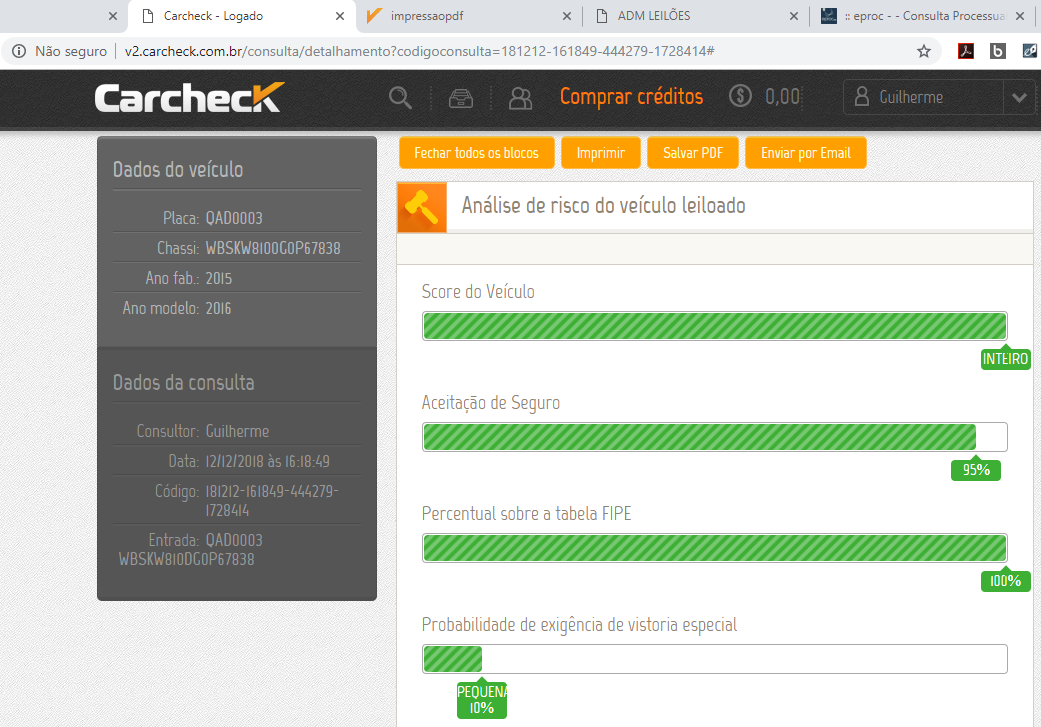Click Fechar todos os blocos button
The width and height of the screenshot is (1041, 727).
coord(477,153)
